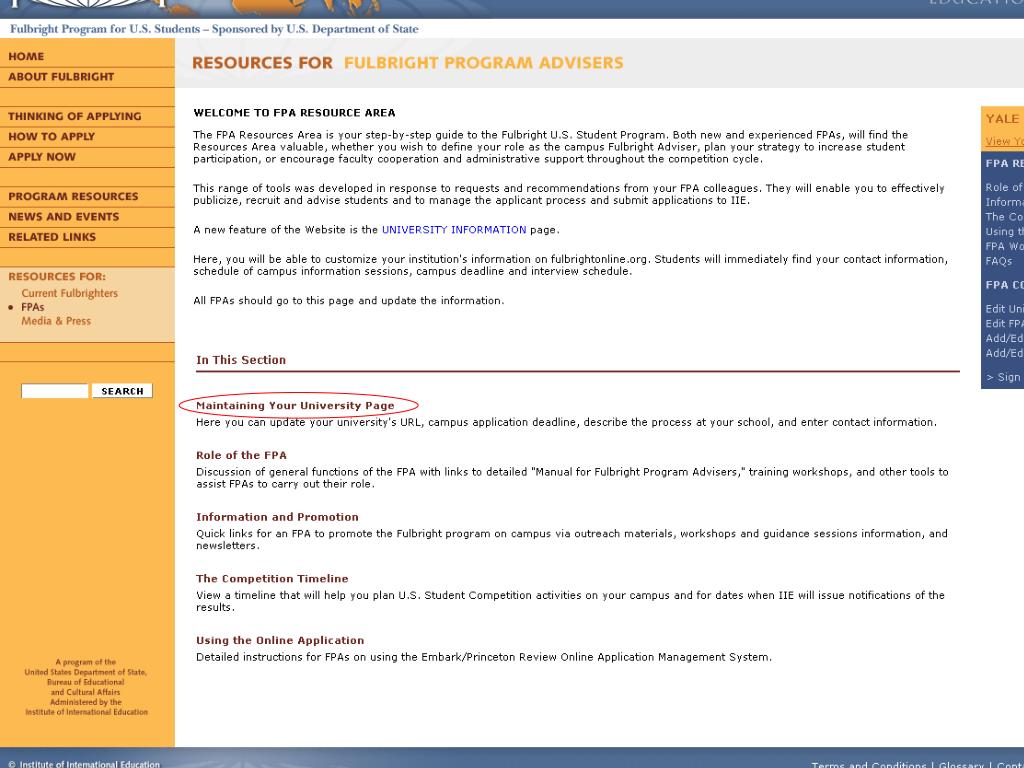Open the HOME navigation item
The image size is (1024, 768).
pos(26,57)
